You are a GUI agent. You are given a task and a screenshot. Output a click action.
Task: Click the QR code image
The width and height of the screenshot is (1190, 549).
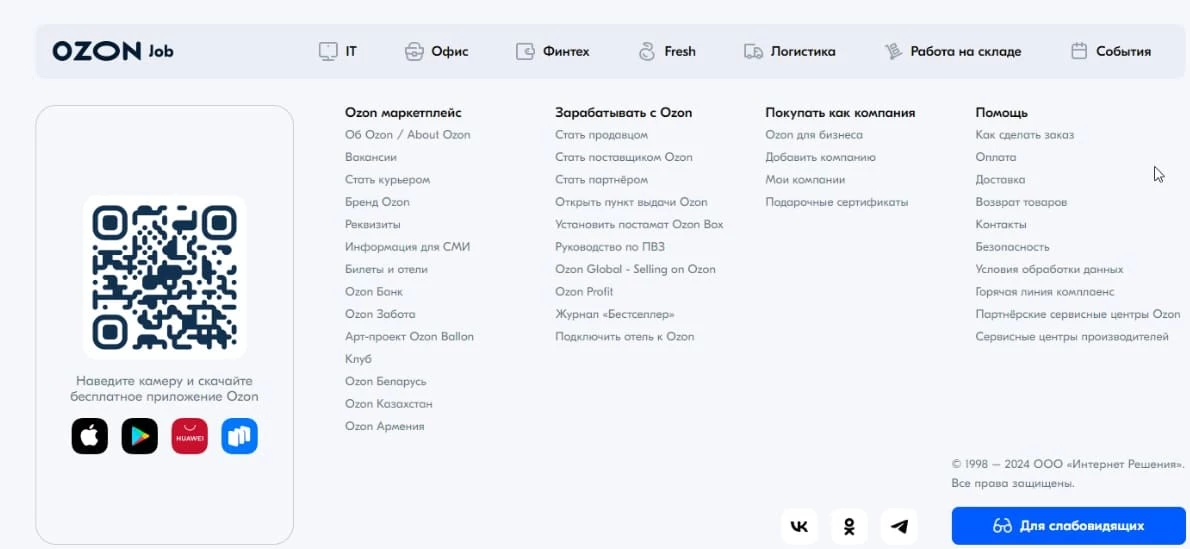(165, 277)
